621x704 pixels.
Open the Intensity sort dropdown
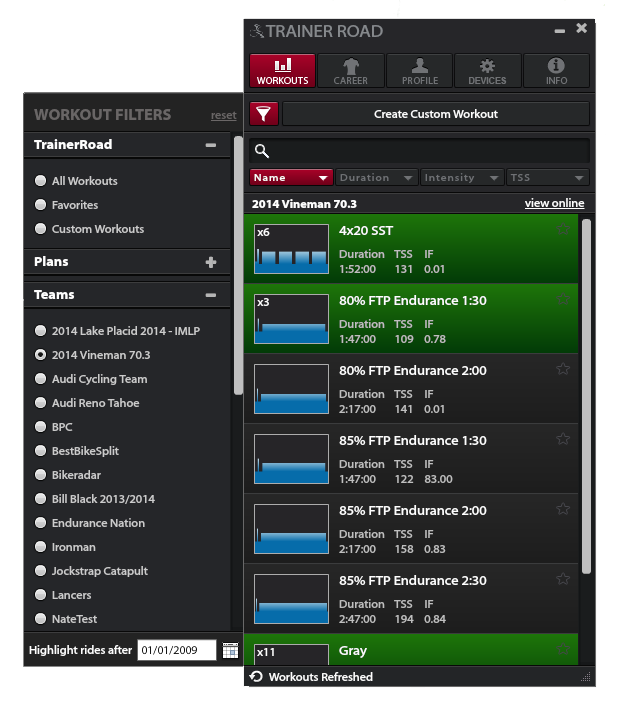coord(462,177)
